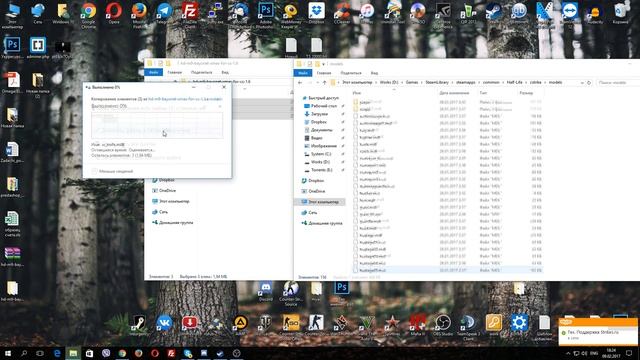Switch to Главная tab in models window

(x=324, y=73)
